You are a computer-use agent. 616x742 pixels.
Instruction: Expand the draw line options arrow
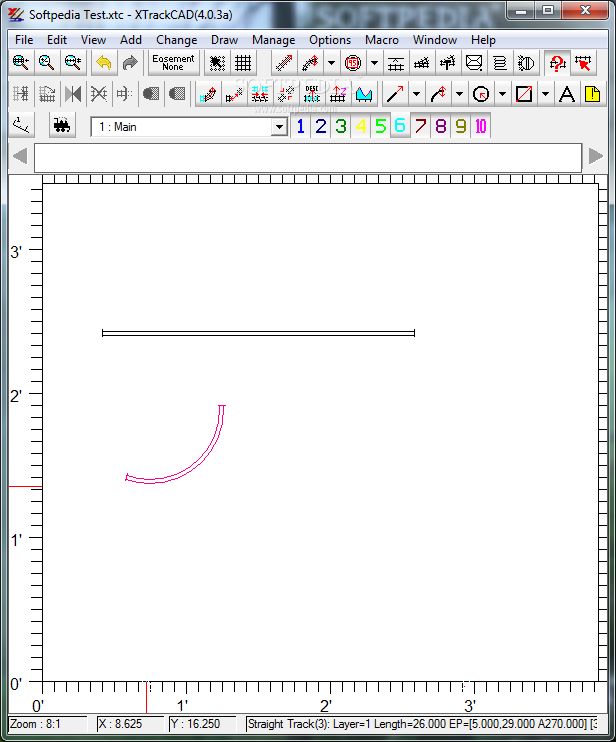(416, 94)
